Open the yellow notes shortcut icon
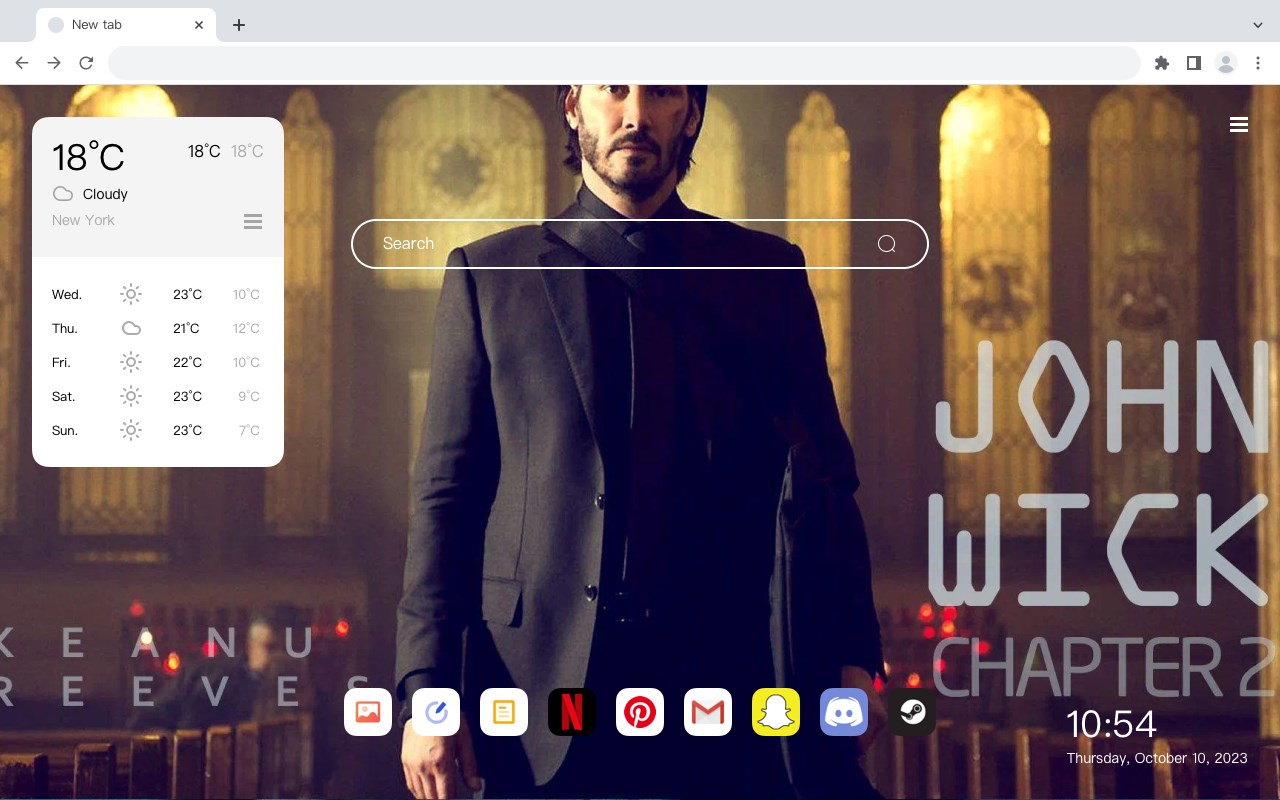The width and height of the screenshot is (1280, 800). click(x=504, y=712)
